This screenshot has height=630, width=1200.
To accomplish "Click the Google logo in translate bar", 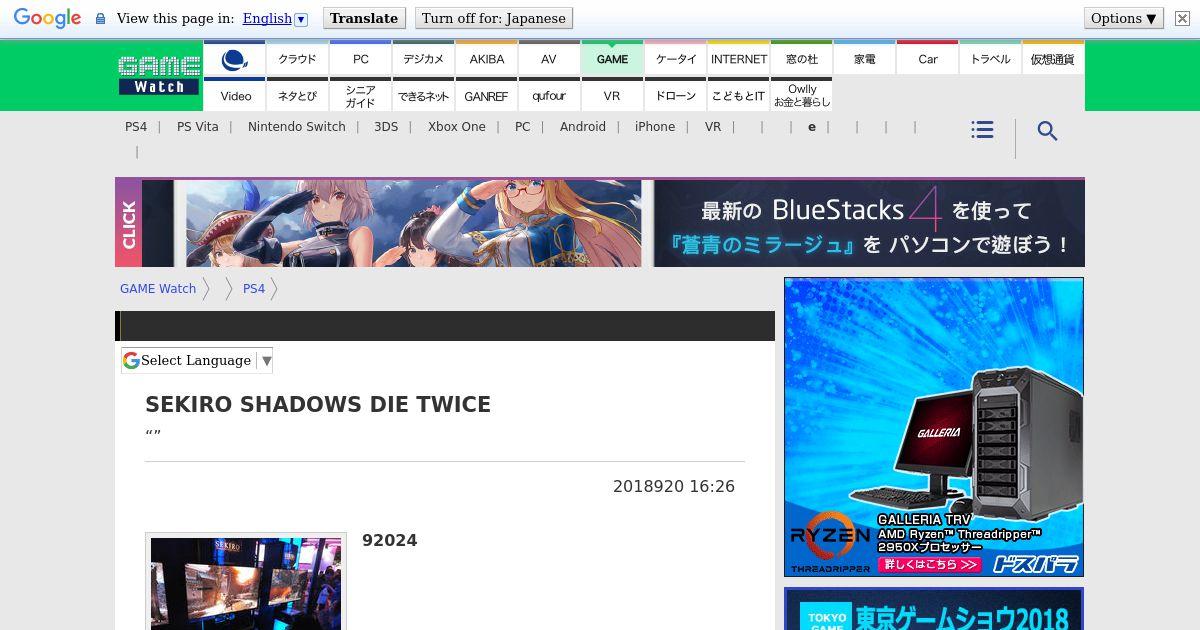I will pos(47,18).
